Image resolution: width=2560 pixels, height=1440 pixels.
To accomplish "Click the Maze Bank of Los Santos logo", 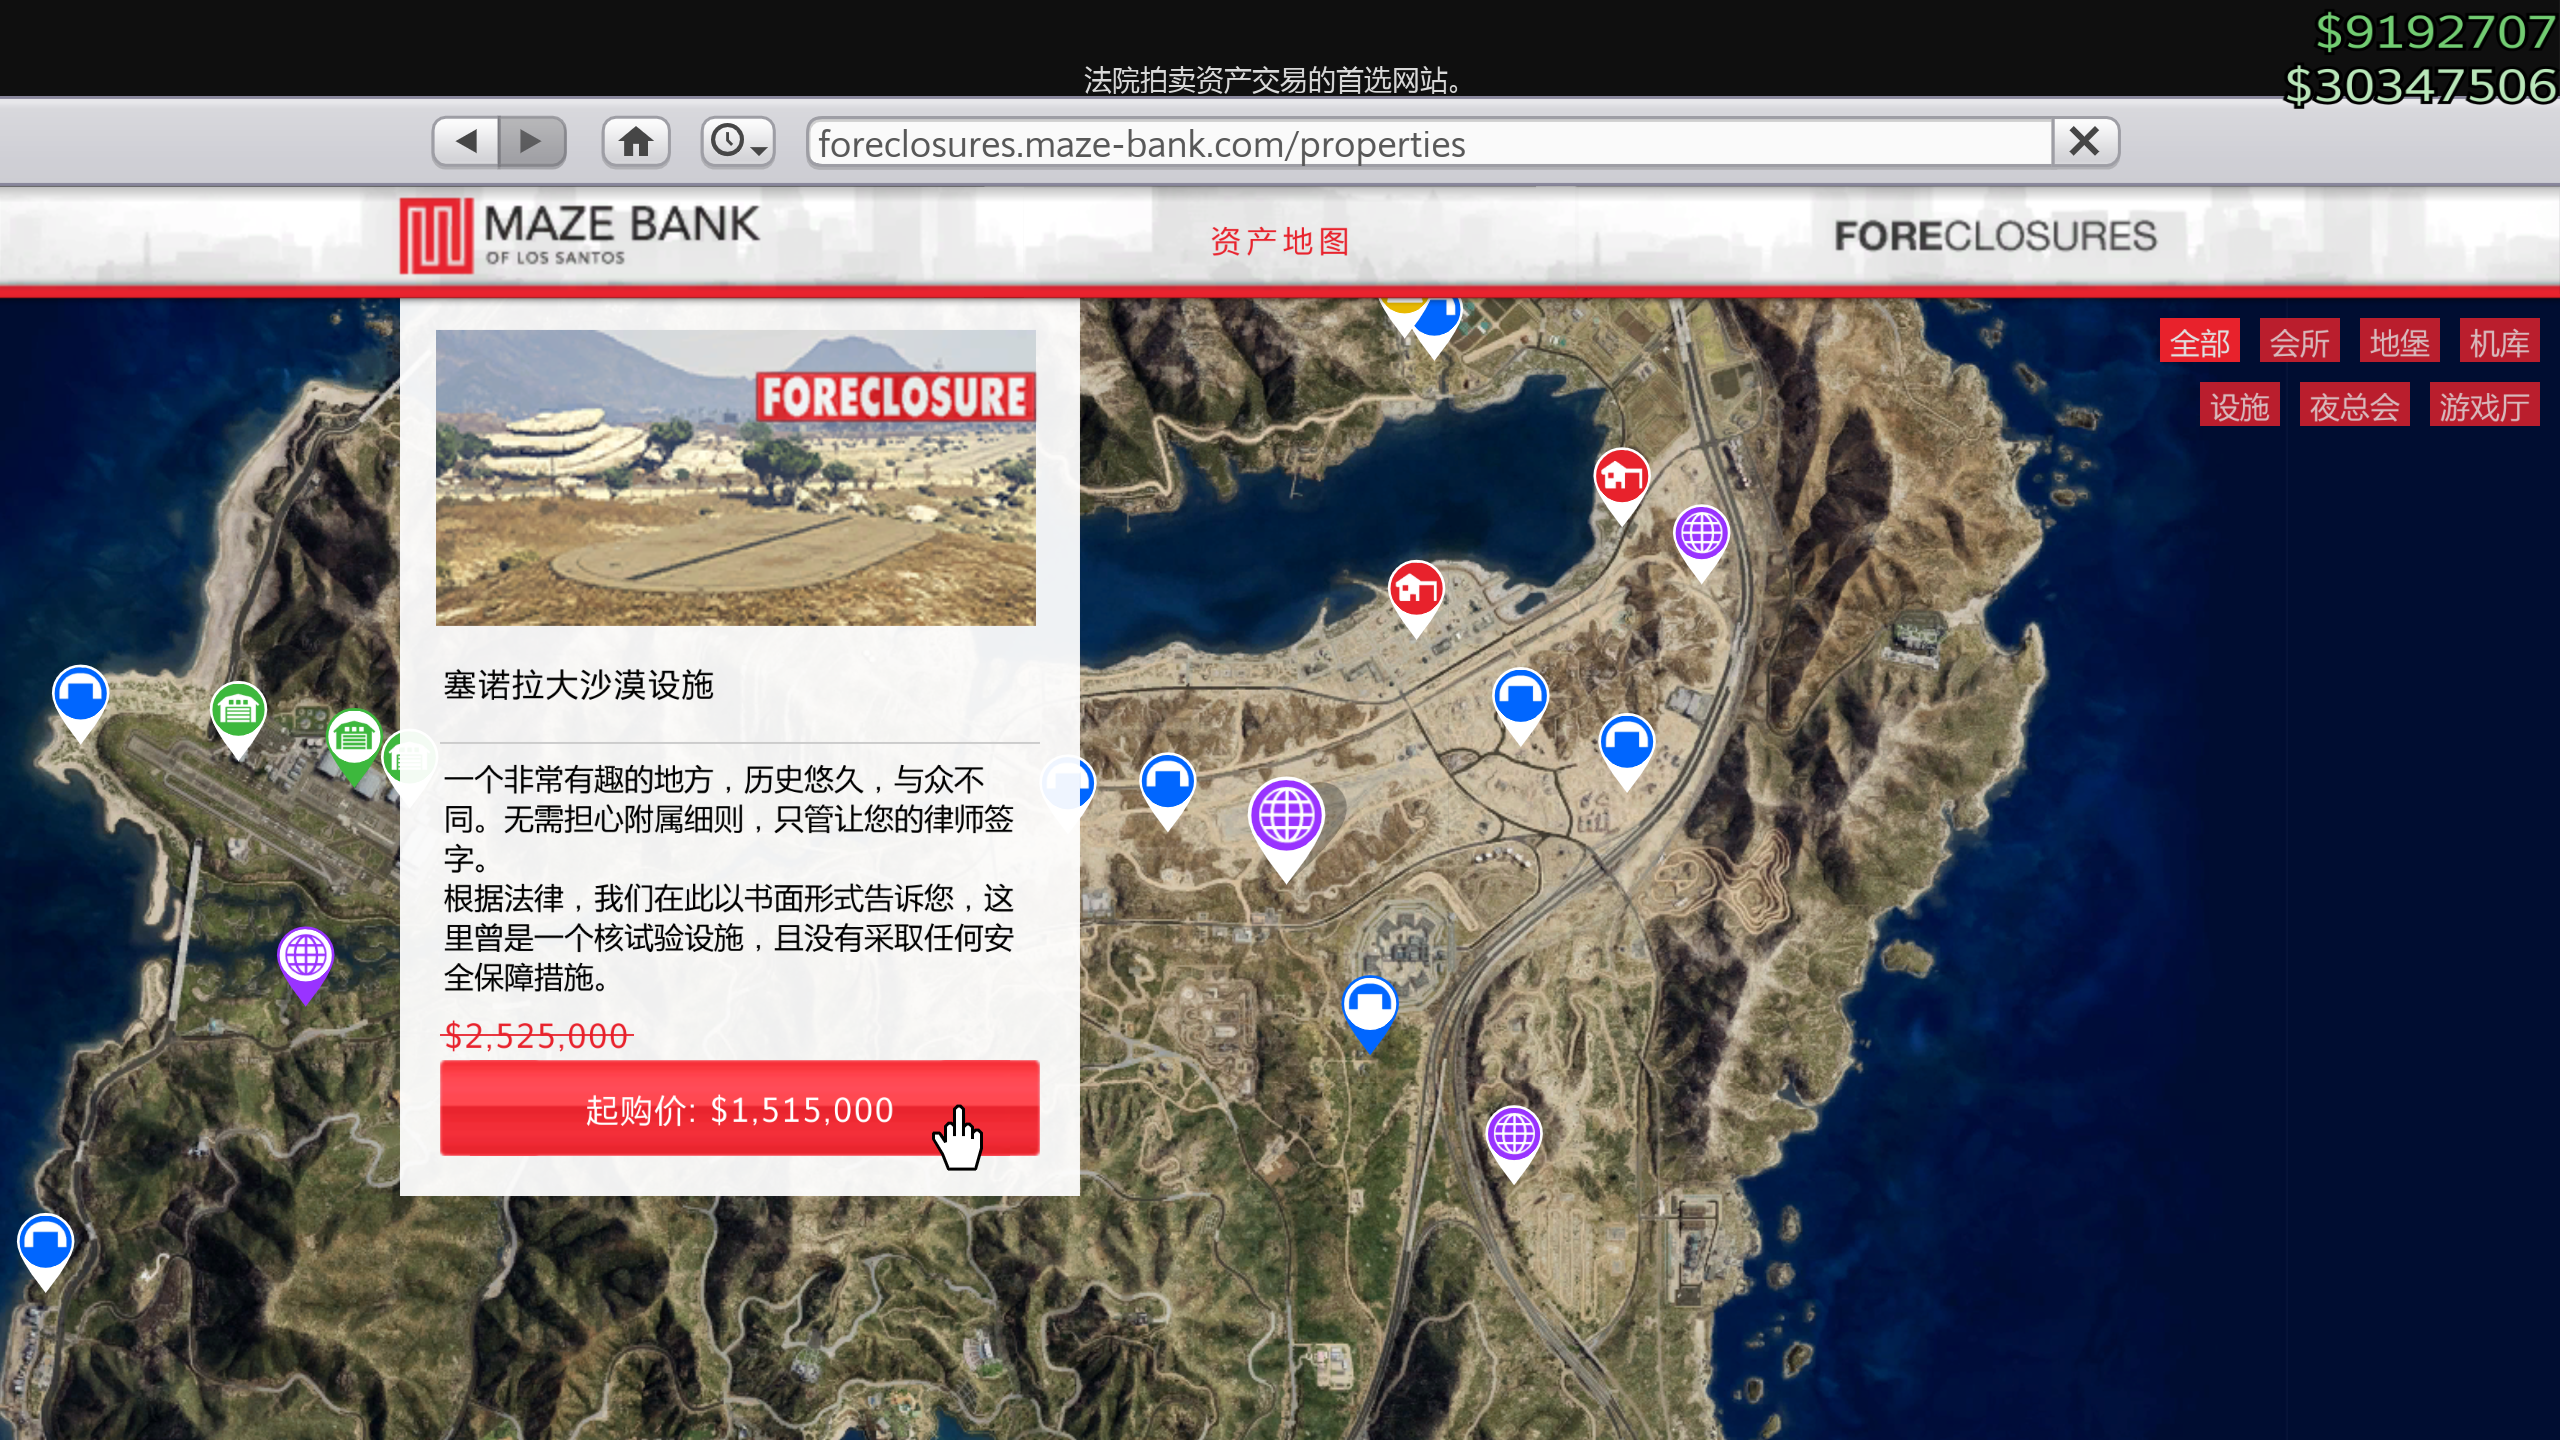I will 580,236.
